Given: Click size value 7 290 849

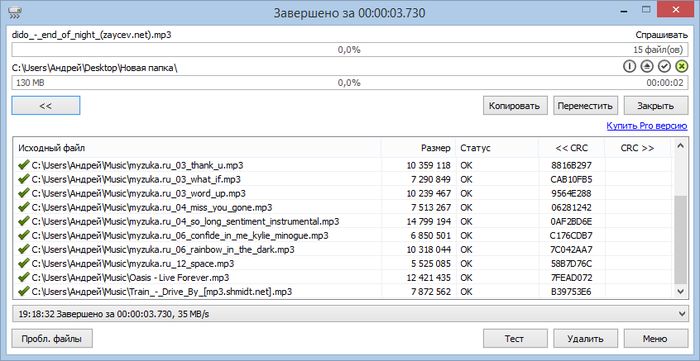Looking at the screenshot, I should (x=431, y=179).
